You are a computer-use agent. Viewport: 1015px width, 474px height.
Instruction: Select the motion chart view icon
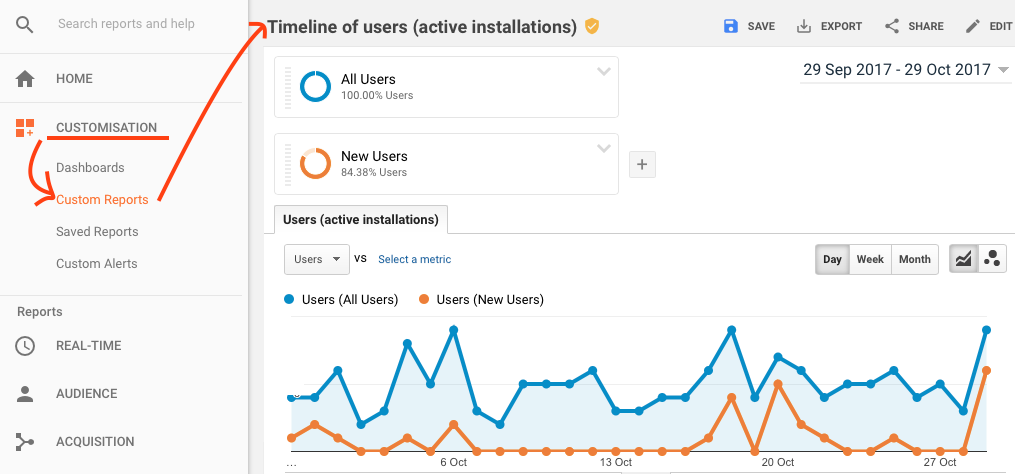(992, 259)
